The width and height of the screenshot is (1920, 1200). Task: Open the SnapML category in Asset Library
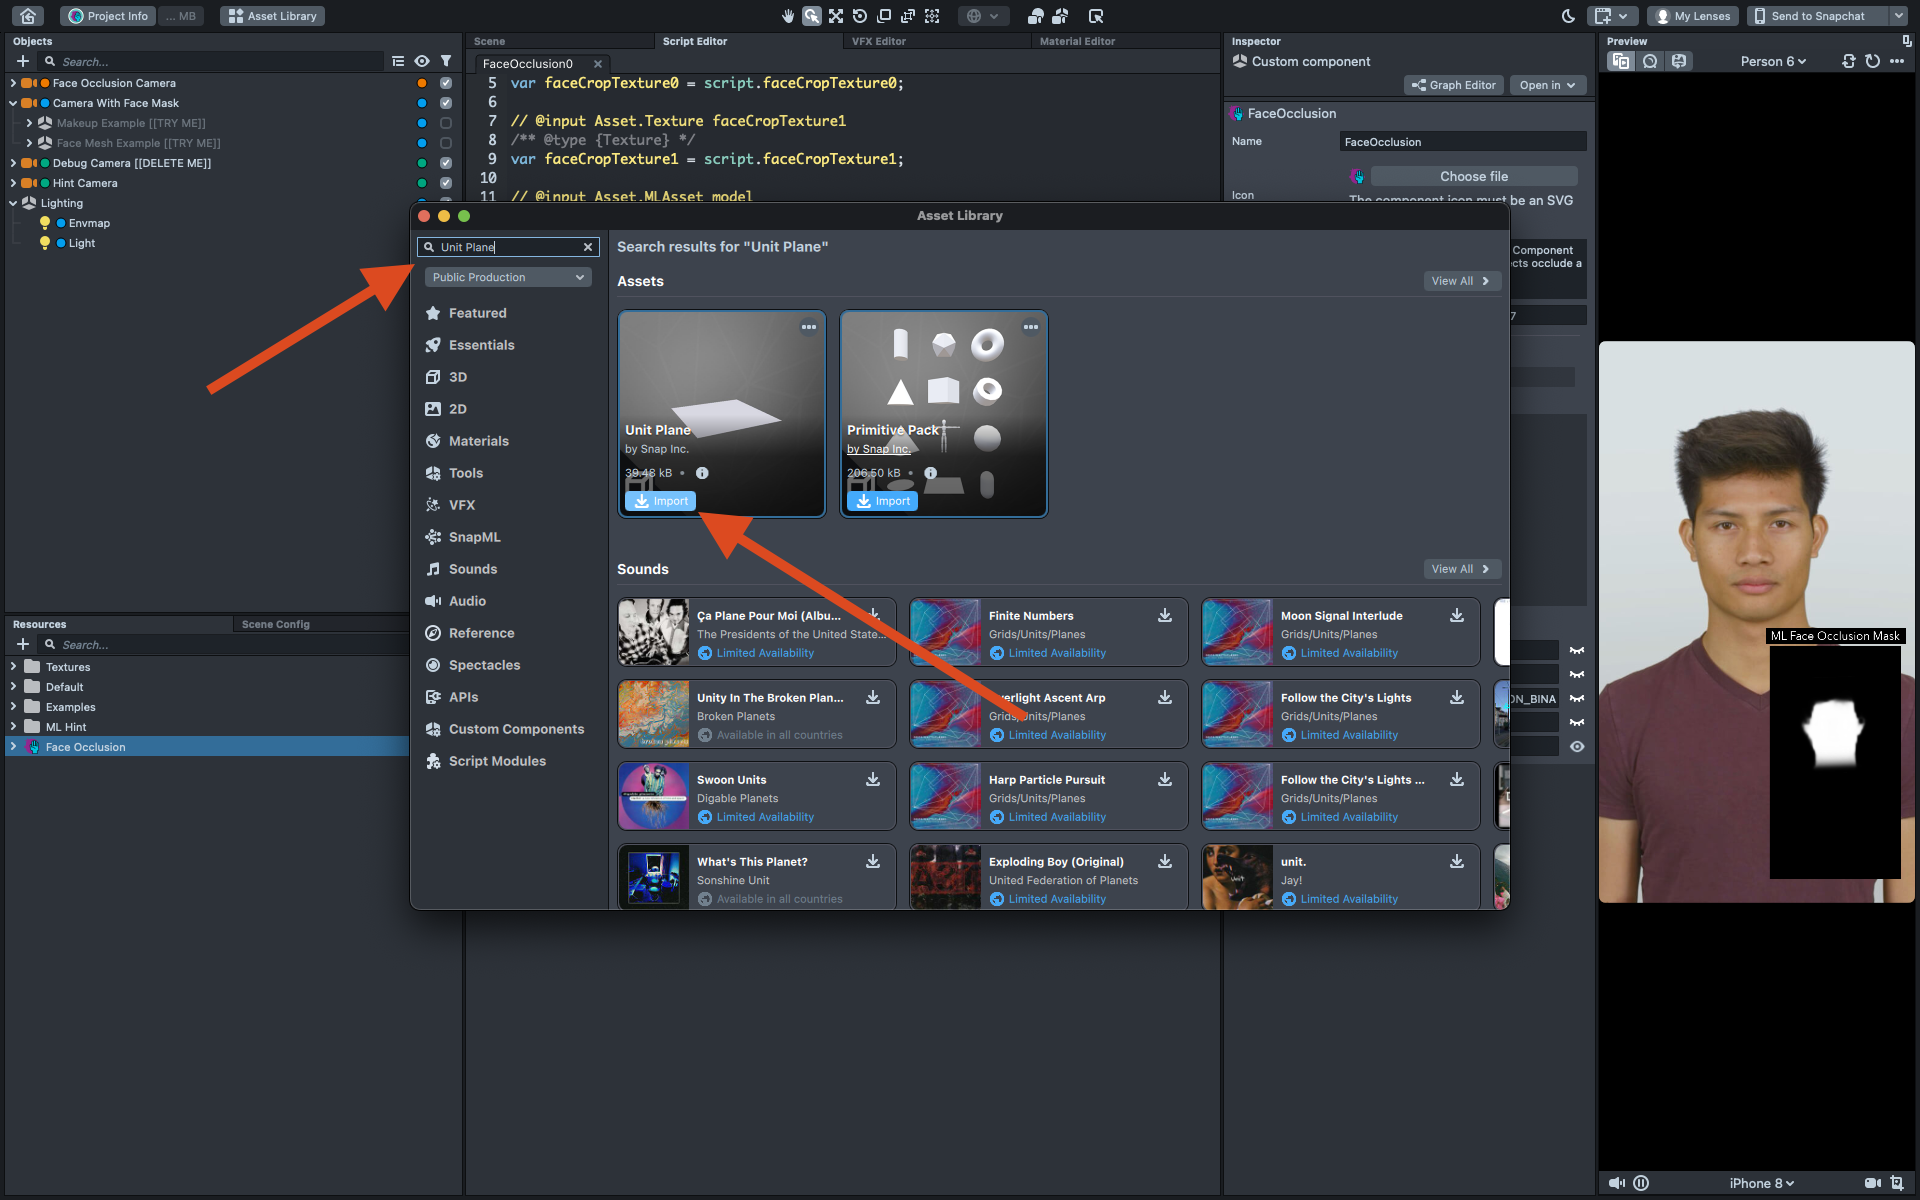click(474, 537)
